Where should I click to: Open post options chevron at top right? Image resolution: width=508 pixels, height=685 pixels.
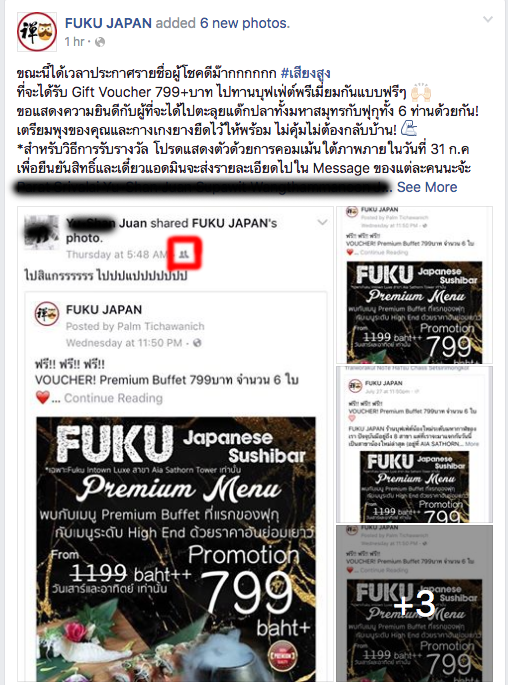(488, 19)
